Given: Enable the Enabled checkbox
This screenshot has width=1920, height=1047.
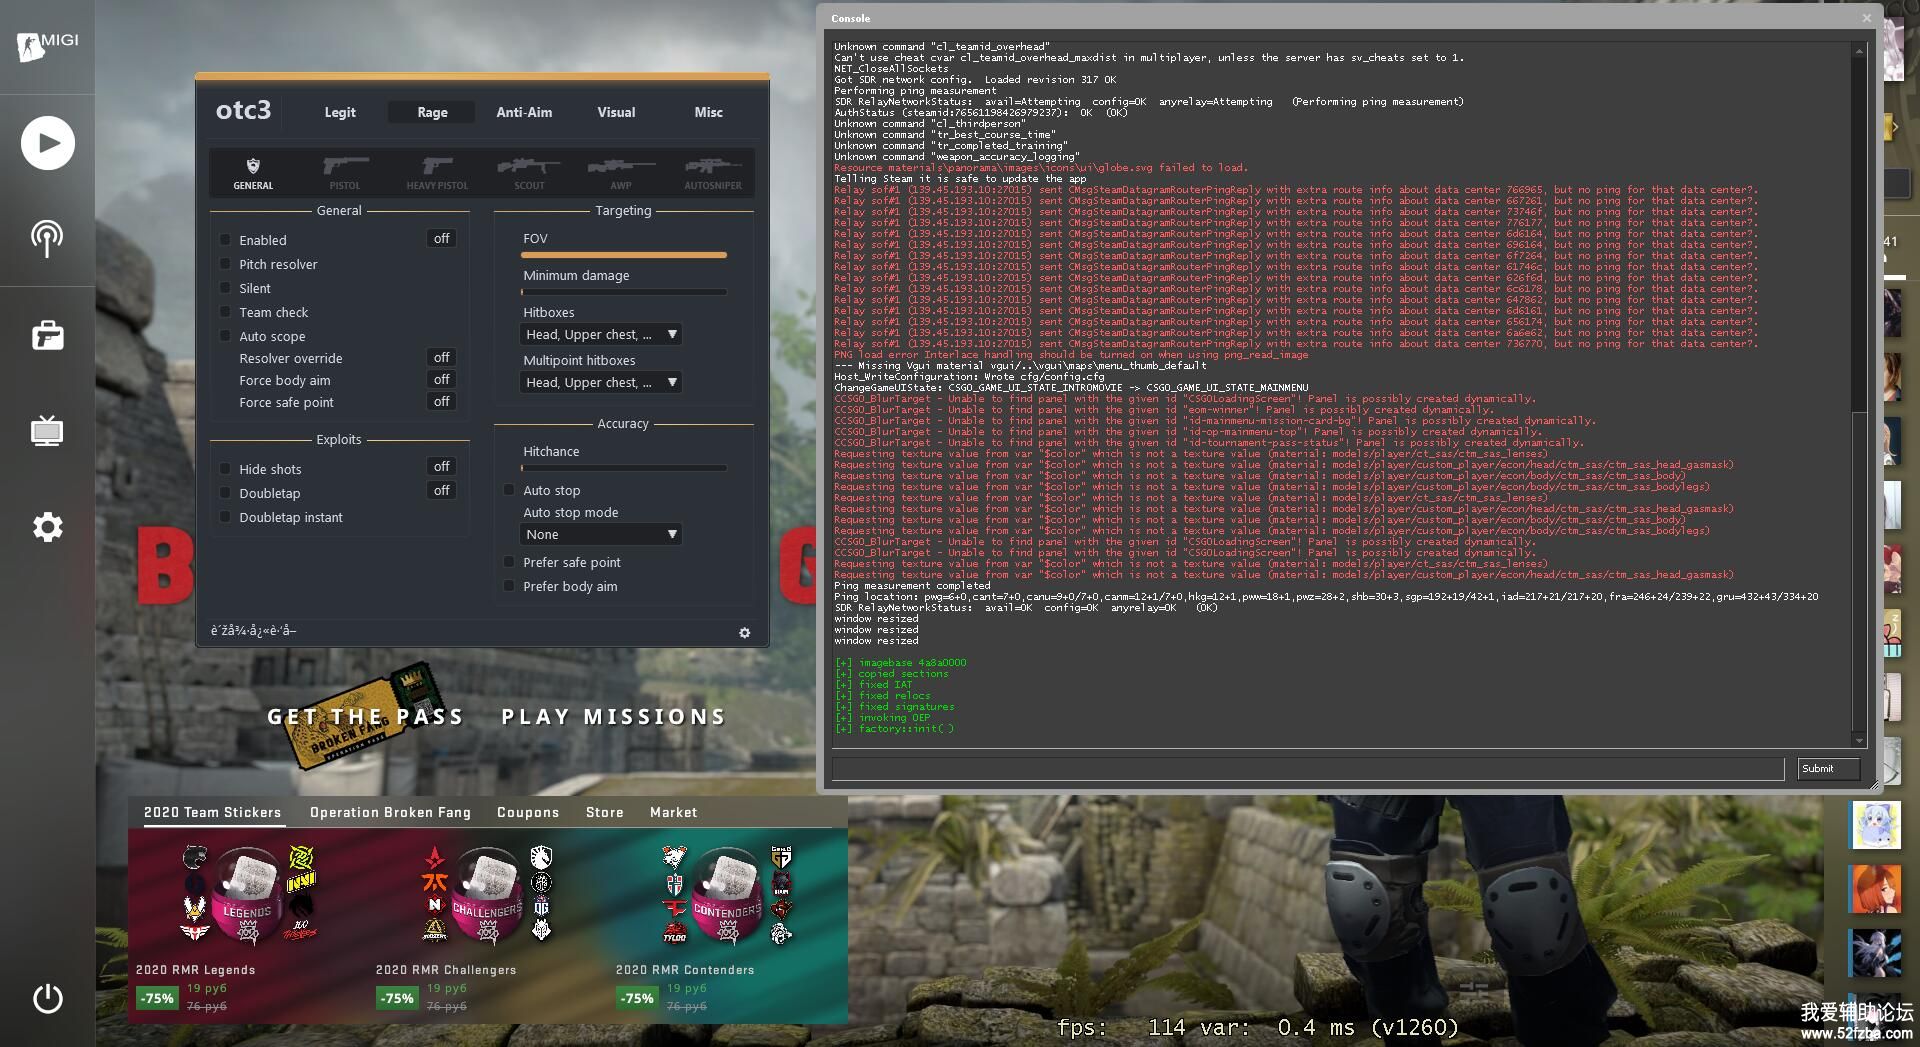Looking at the screenshot, I should tap(225, 240).
